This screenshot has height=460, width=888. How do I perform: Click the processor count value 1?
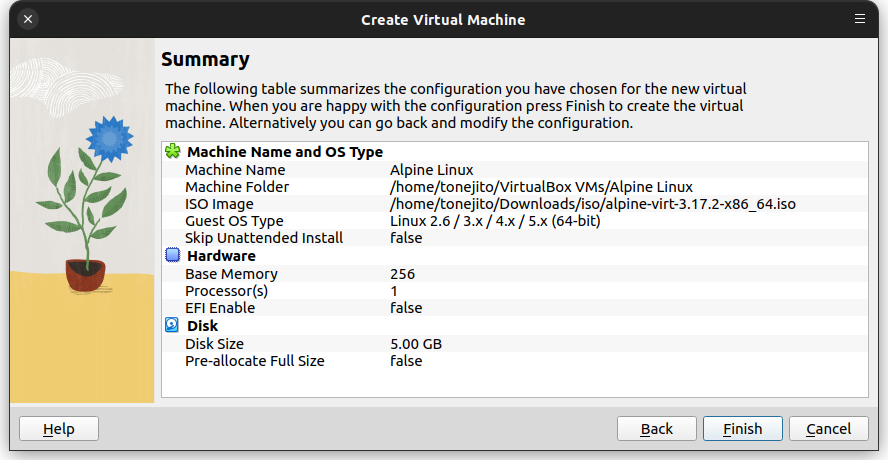pos(394,291)
